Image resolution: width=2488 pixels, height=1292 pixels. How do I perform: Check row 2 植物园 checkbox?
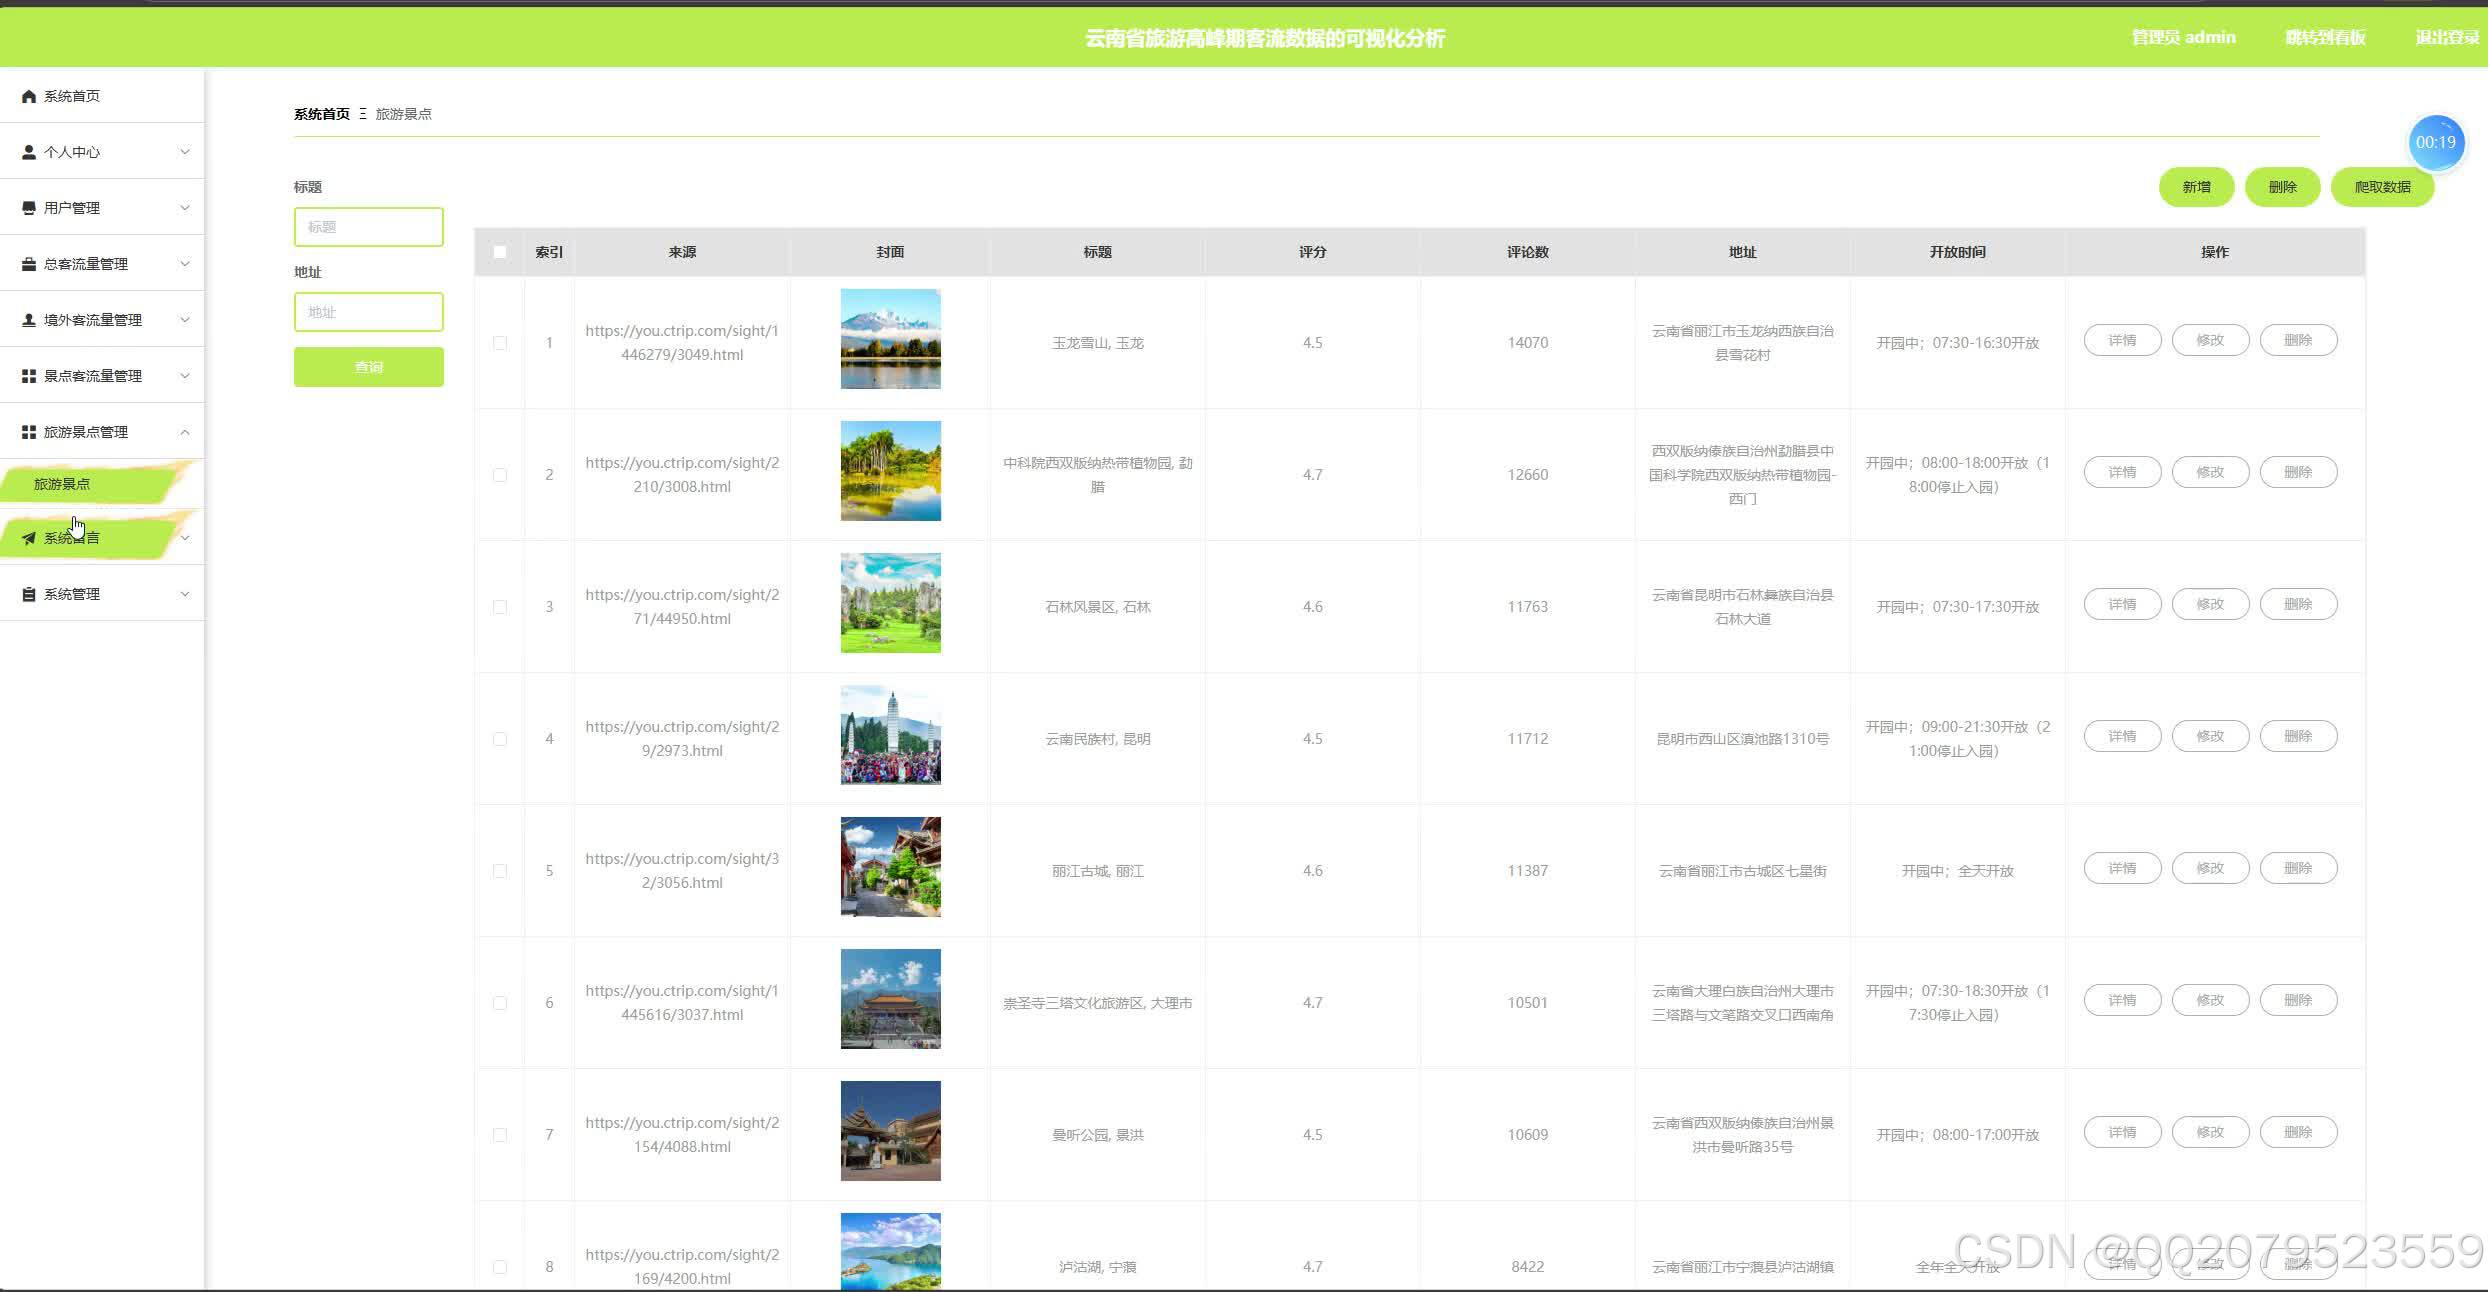(x=500, y=475)
